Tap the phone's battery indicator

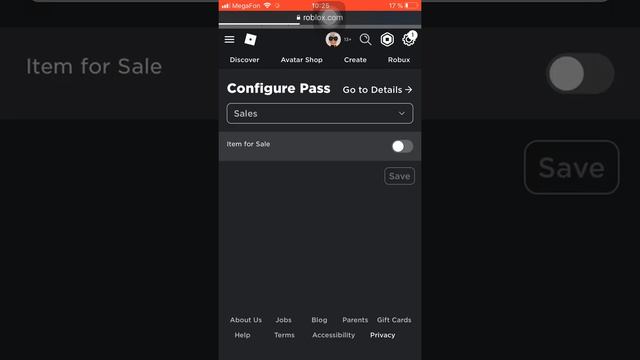(x=411, y=6)
